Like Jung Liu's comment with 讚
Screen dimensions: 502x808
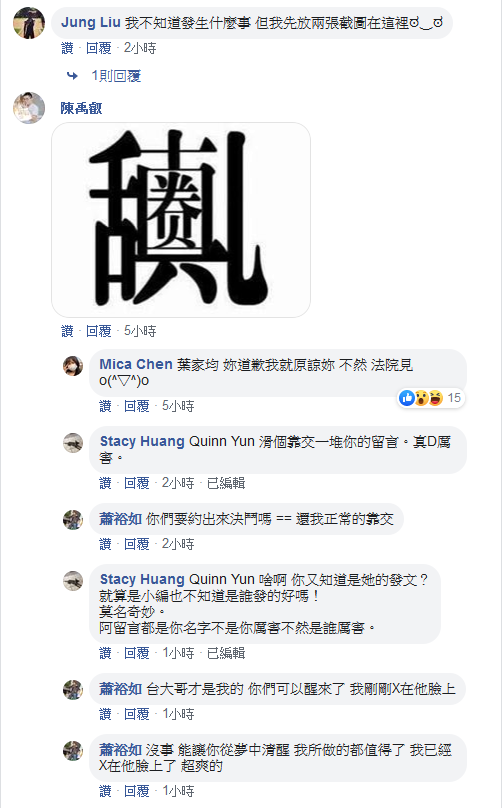pos(68,48)
